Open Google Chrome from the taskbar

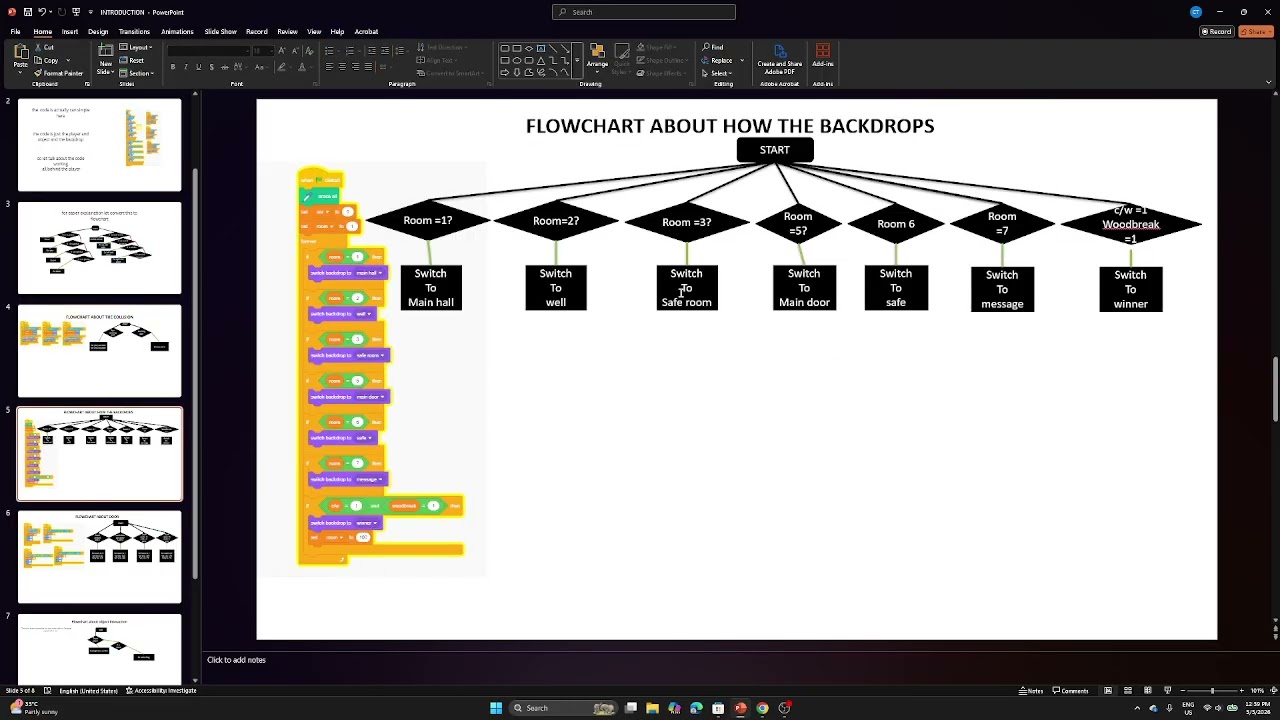[x=762, y=708]
